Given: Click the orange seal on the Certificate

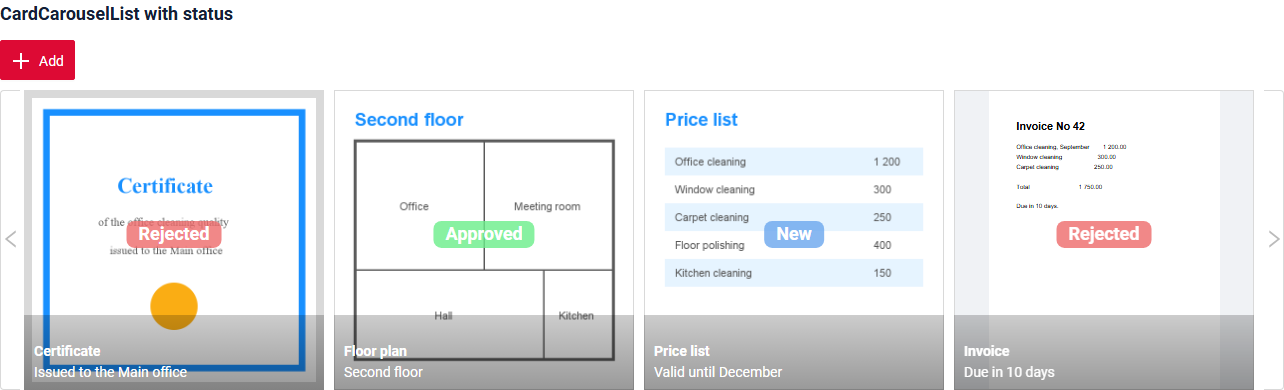Looking at the screenshot, I should coord(174,306).
